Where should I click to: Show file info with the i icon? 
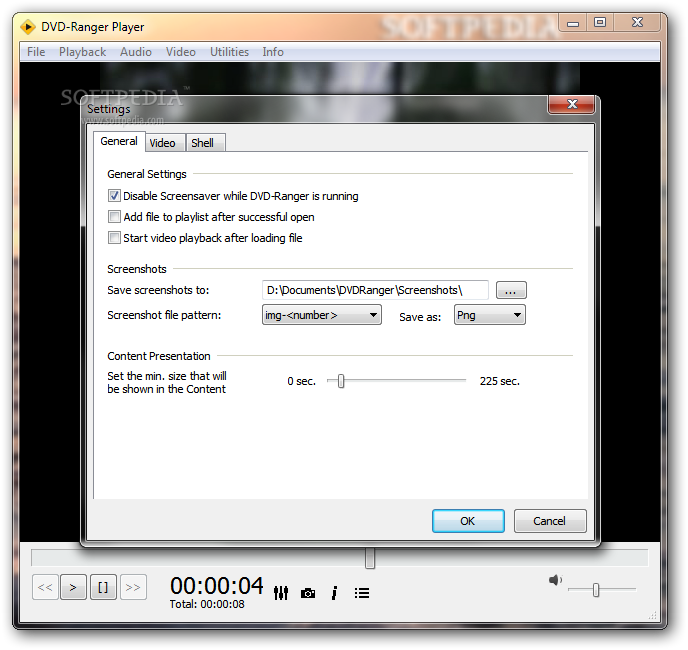point(334,593)
